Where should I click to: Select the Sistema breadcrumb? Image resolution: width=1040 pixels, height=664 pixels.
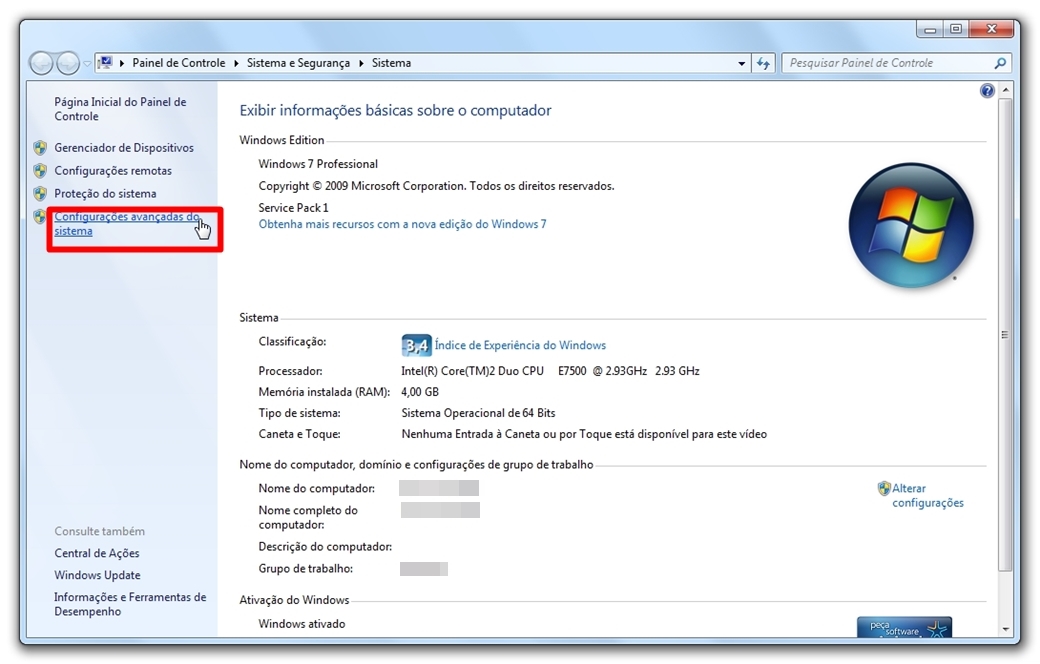[x=391, y=63]
